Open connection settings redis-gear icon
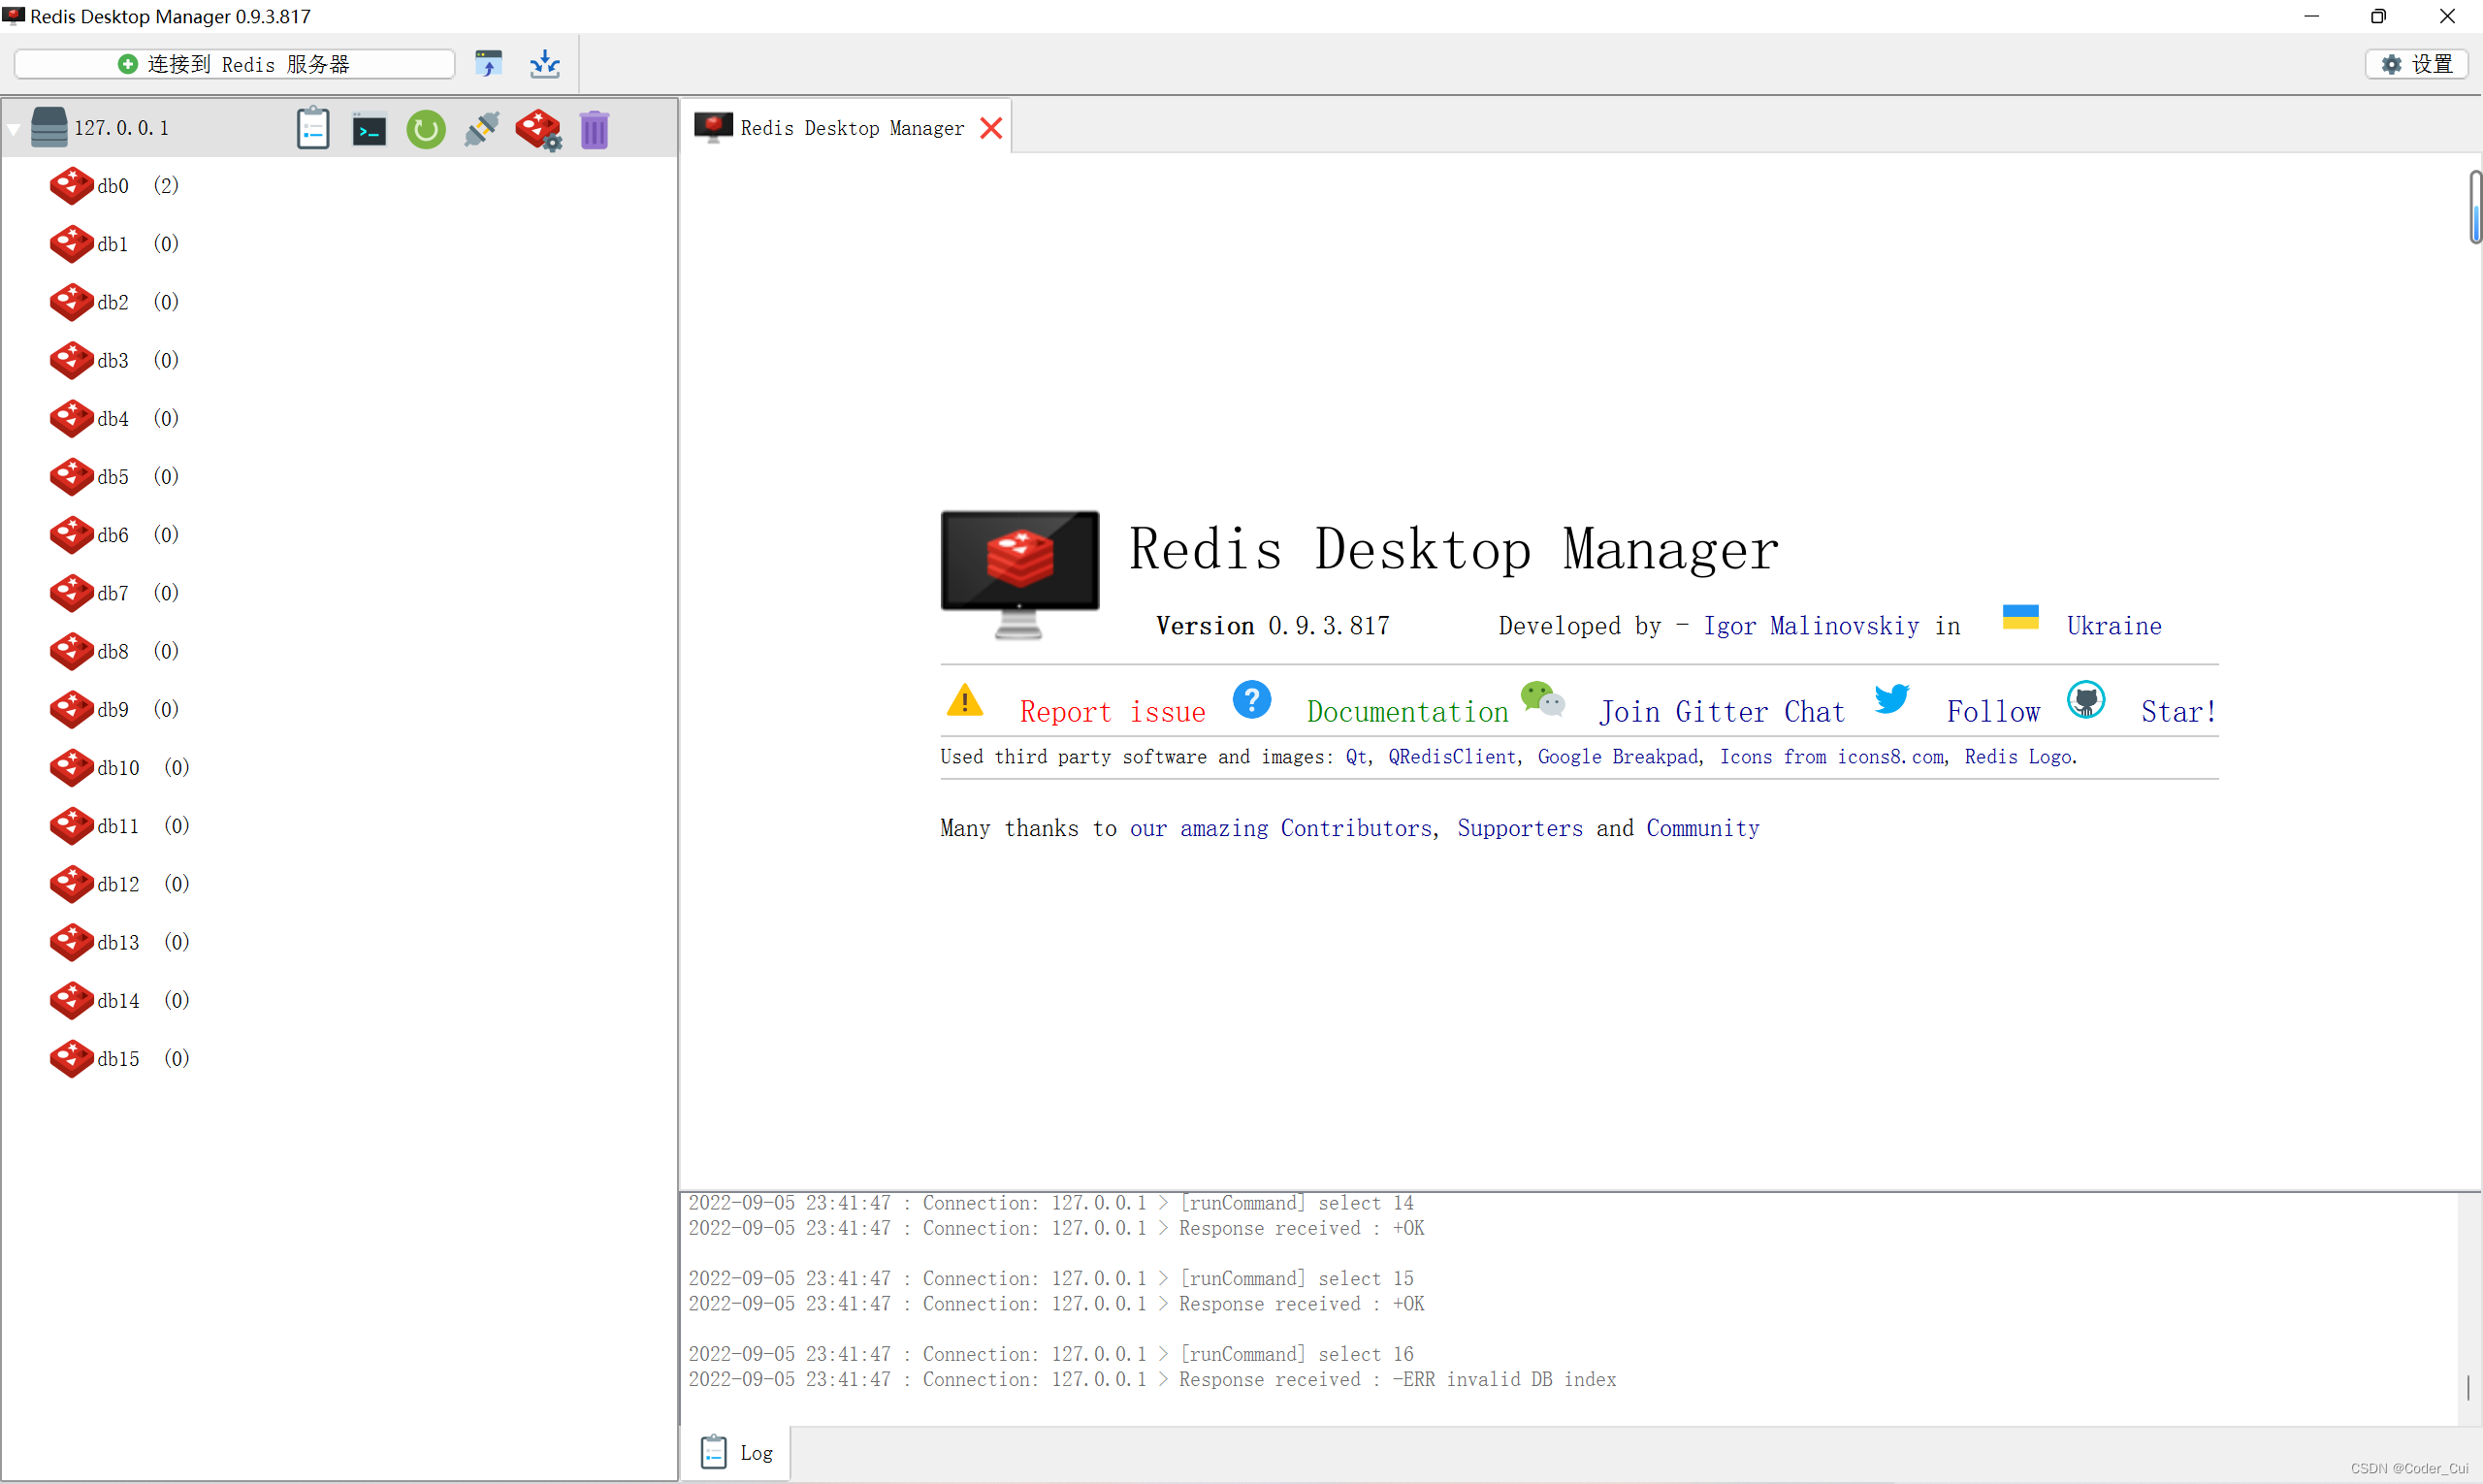Image resolution: width=2483 pixels, height=1484 pixels. click(538, 130)
